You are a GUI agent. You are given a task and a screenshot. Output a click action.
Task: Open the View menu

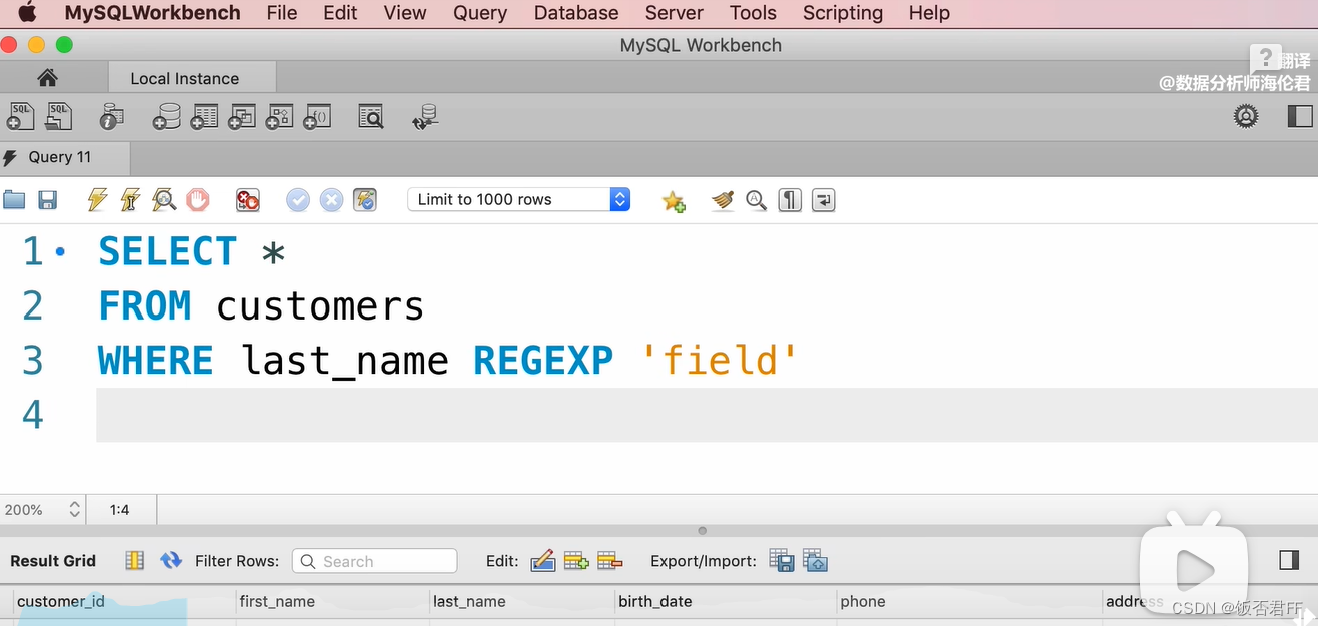pyautogui.click(x=405, y=13)
